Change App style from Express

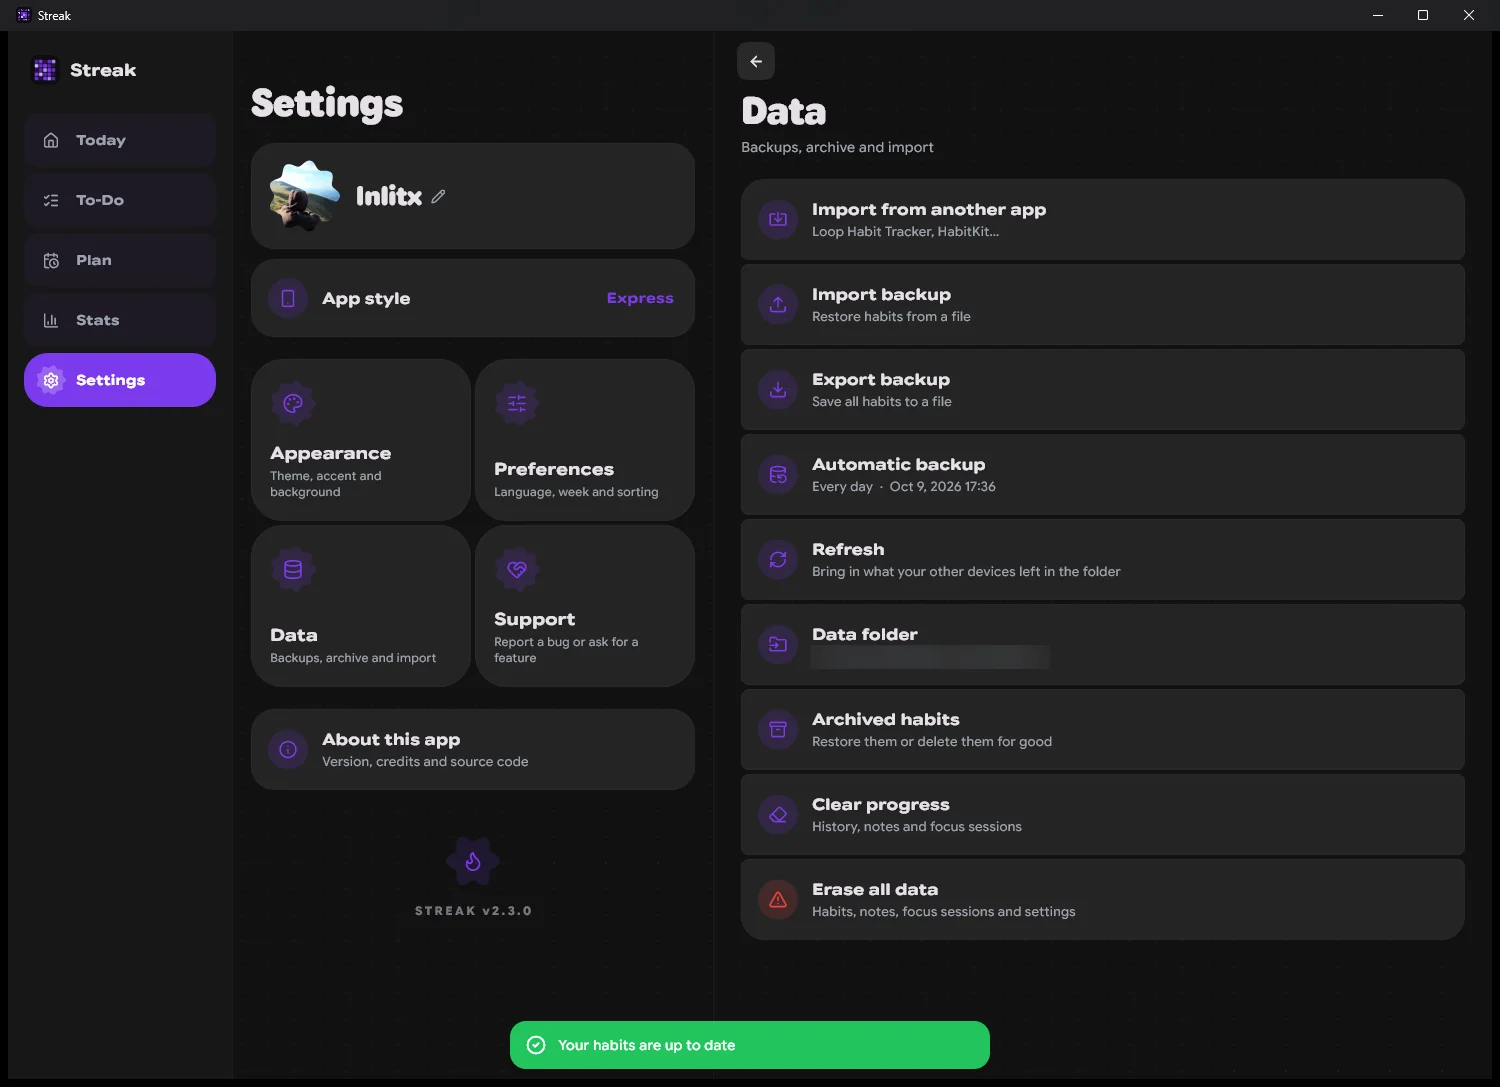point(473,298)
